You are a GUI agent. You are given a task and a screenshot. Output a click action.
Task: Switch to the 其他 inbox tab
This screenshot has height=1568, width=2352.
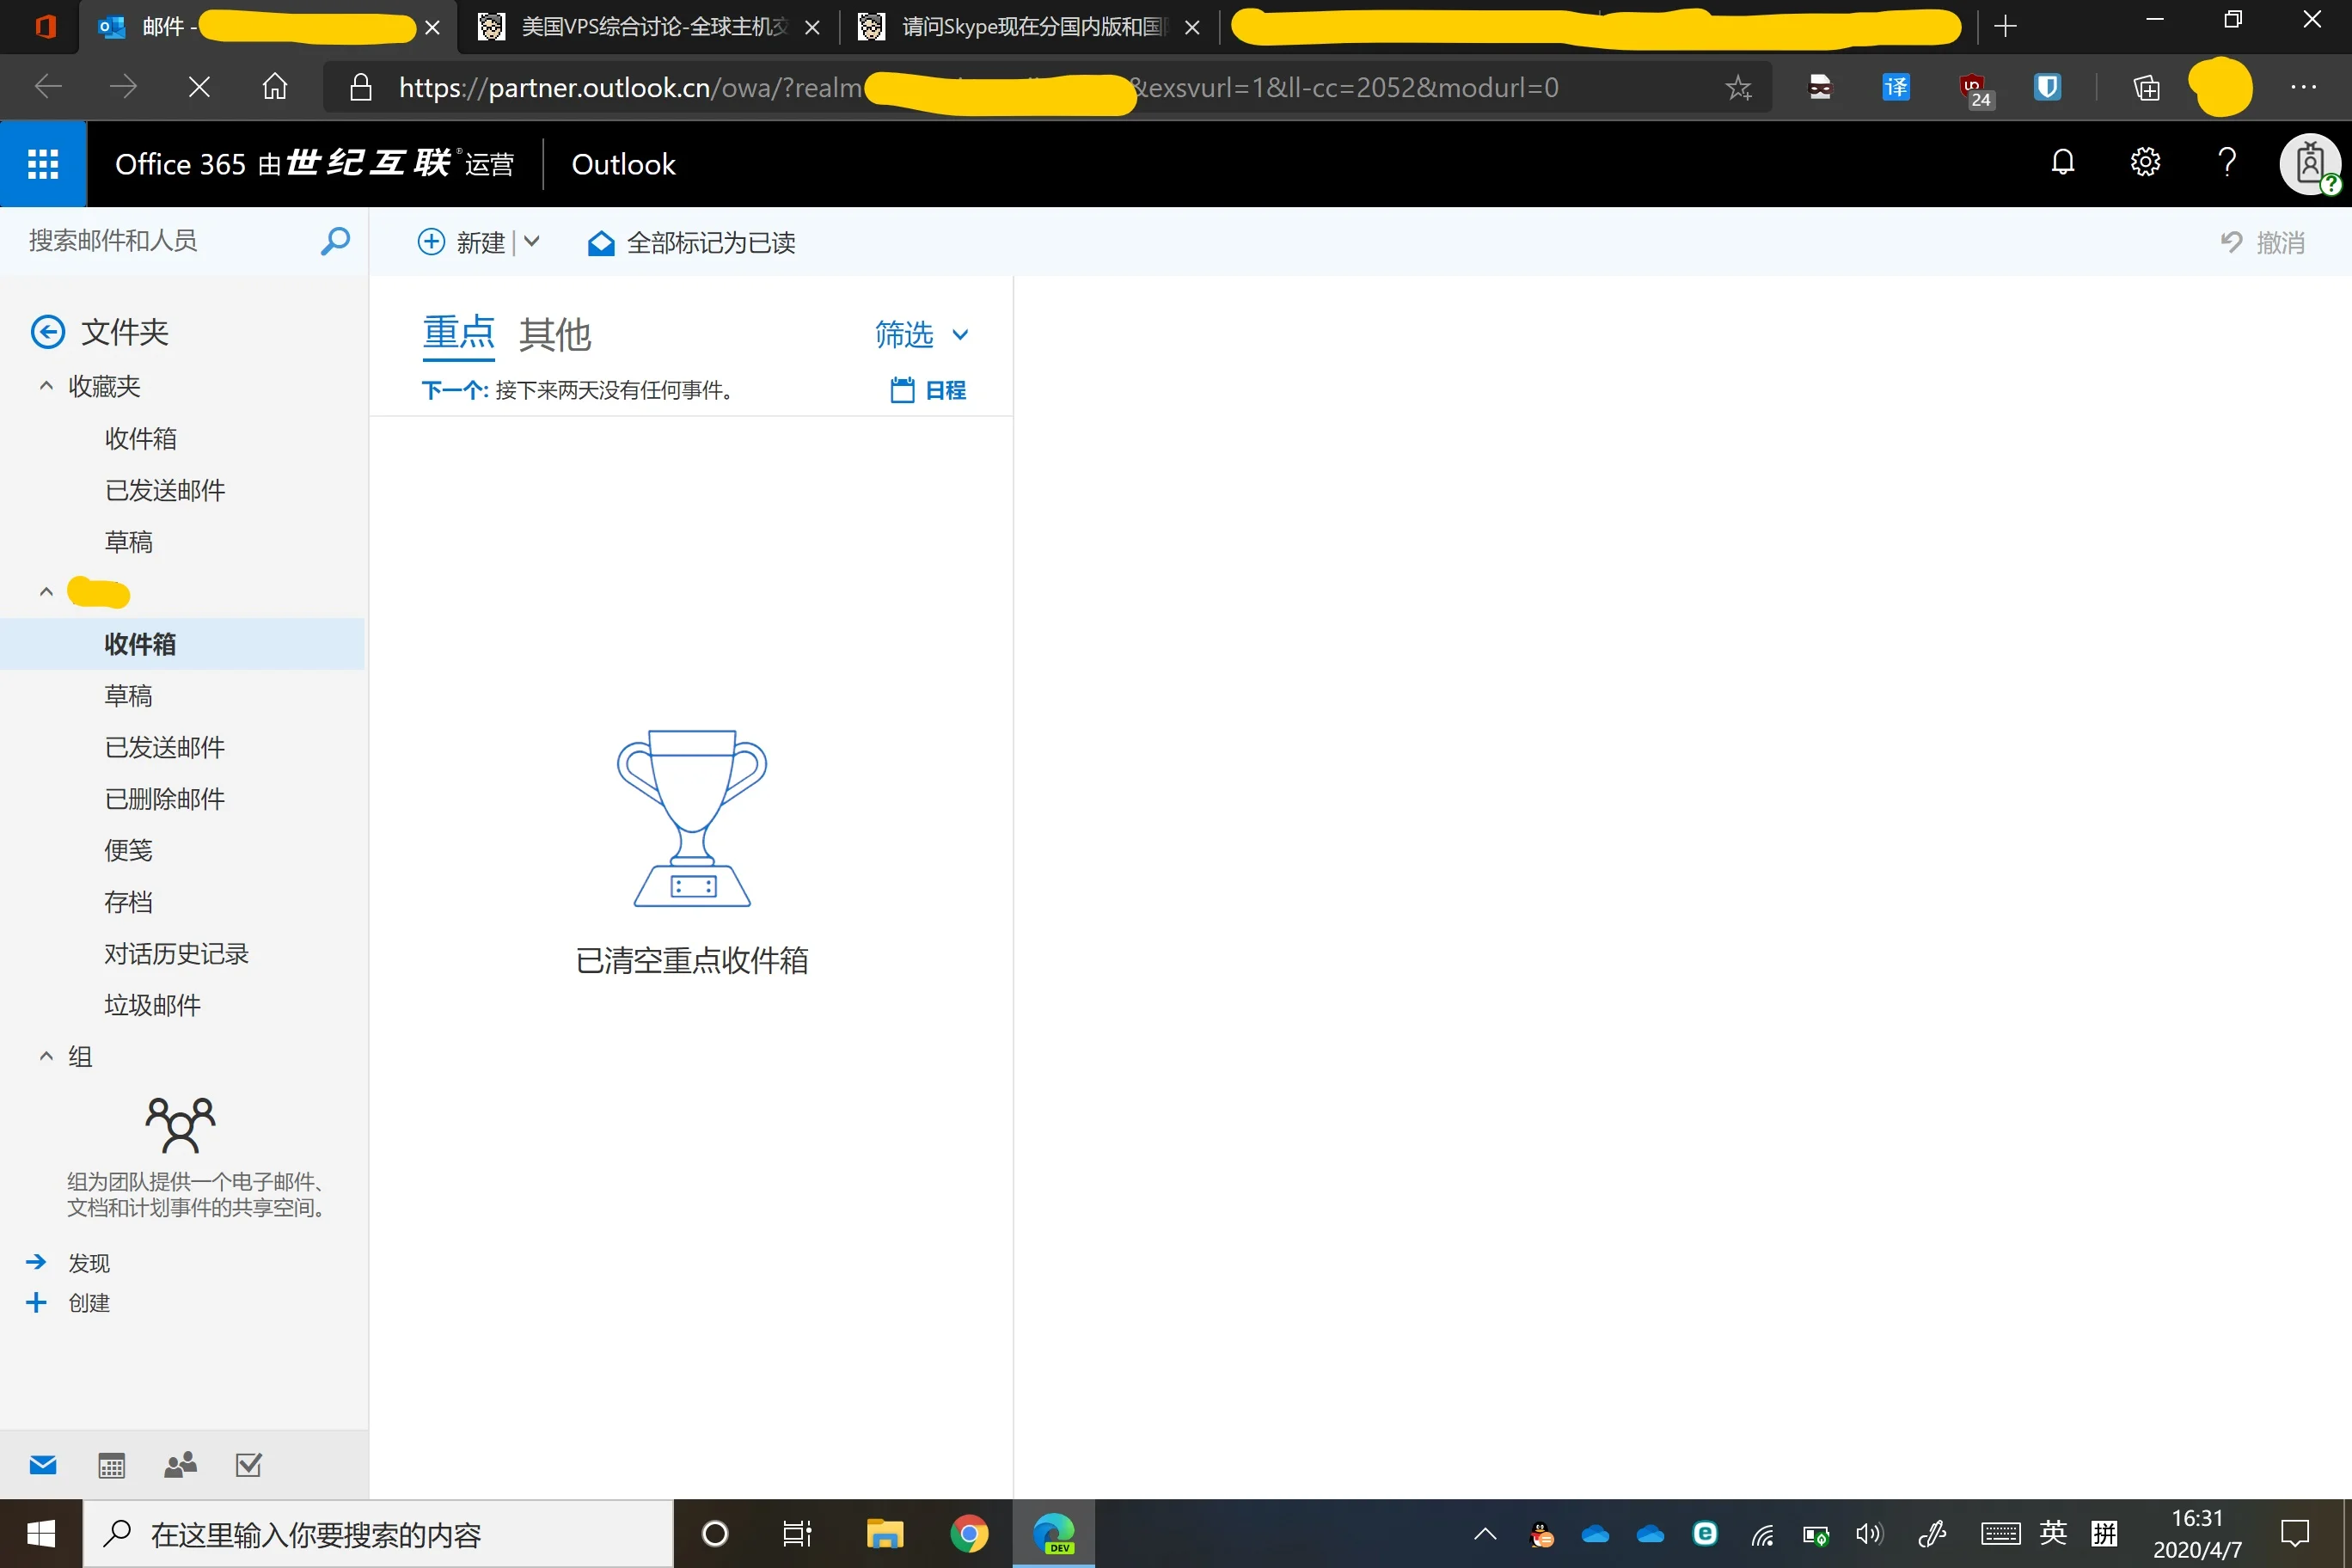[x=555, y=334]
